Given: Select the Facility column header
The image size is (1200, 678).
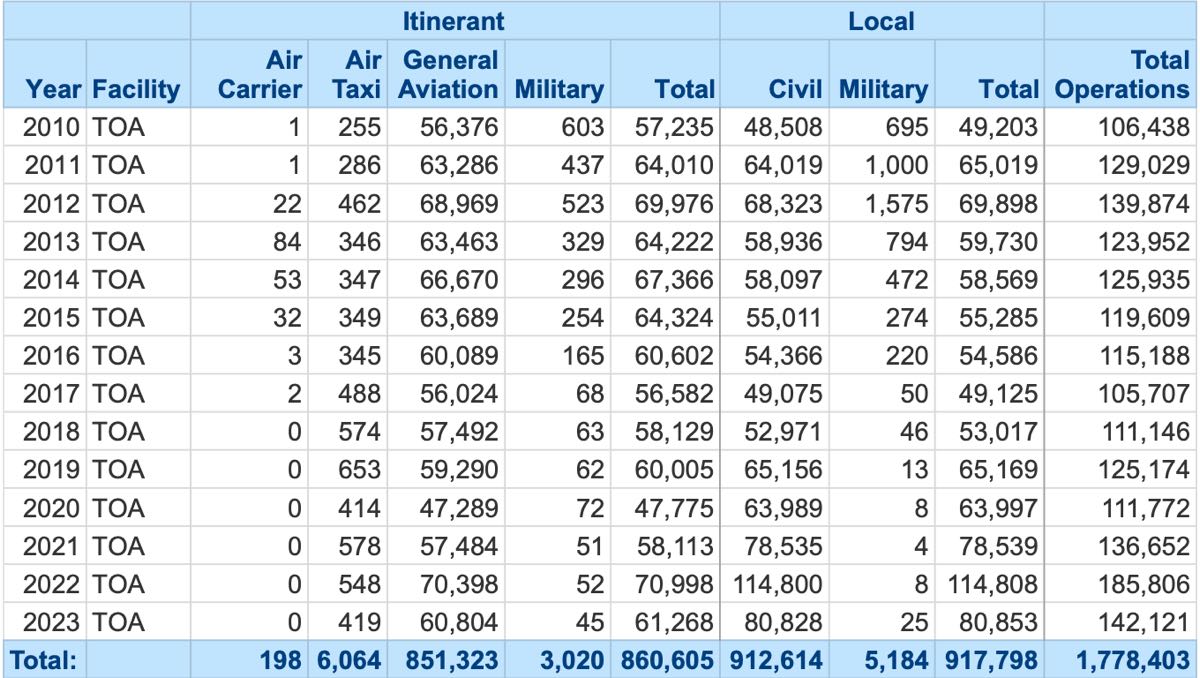Looking at the screenshot, I should (x=138, y=89).
